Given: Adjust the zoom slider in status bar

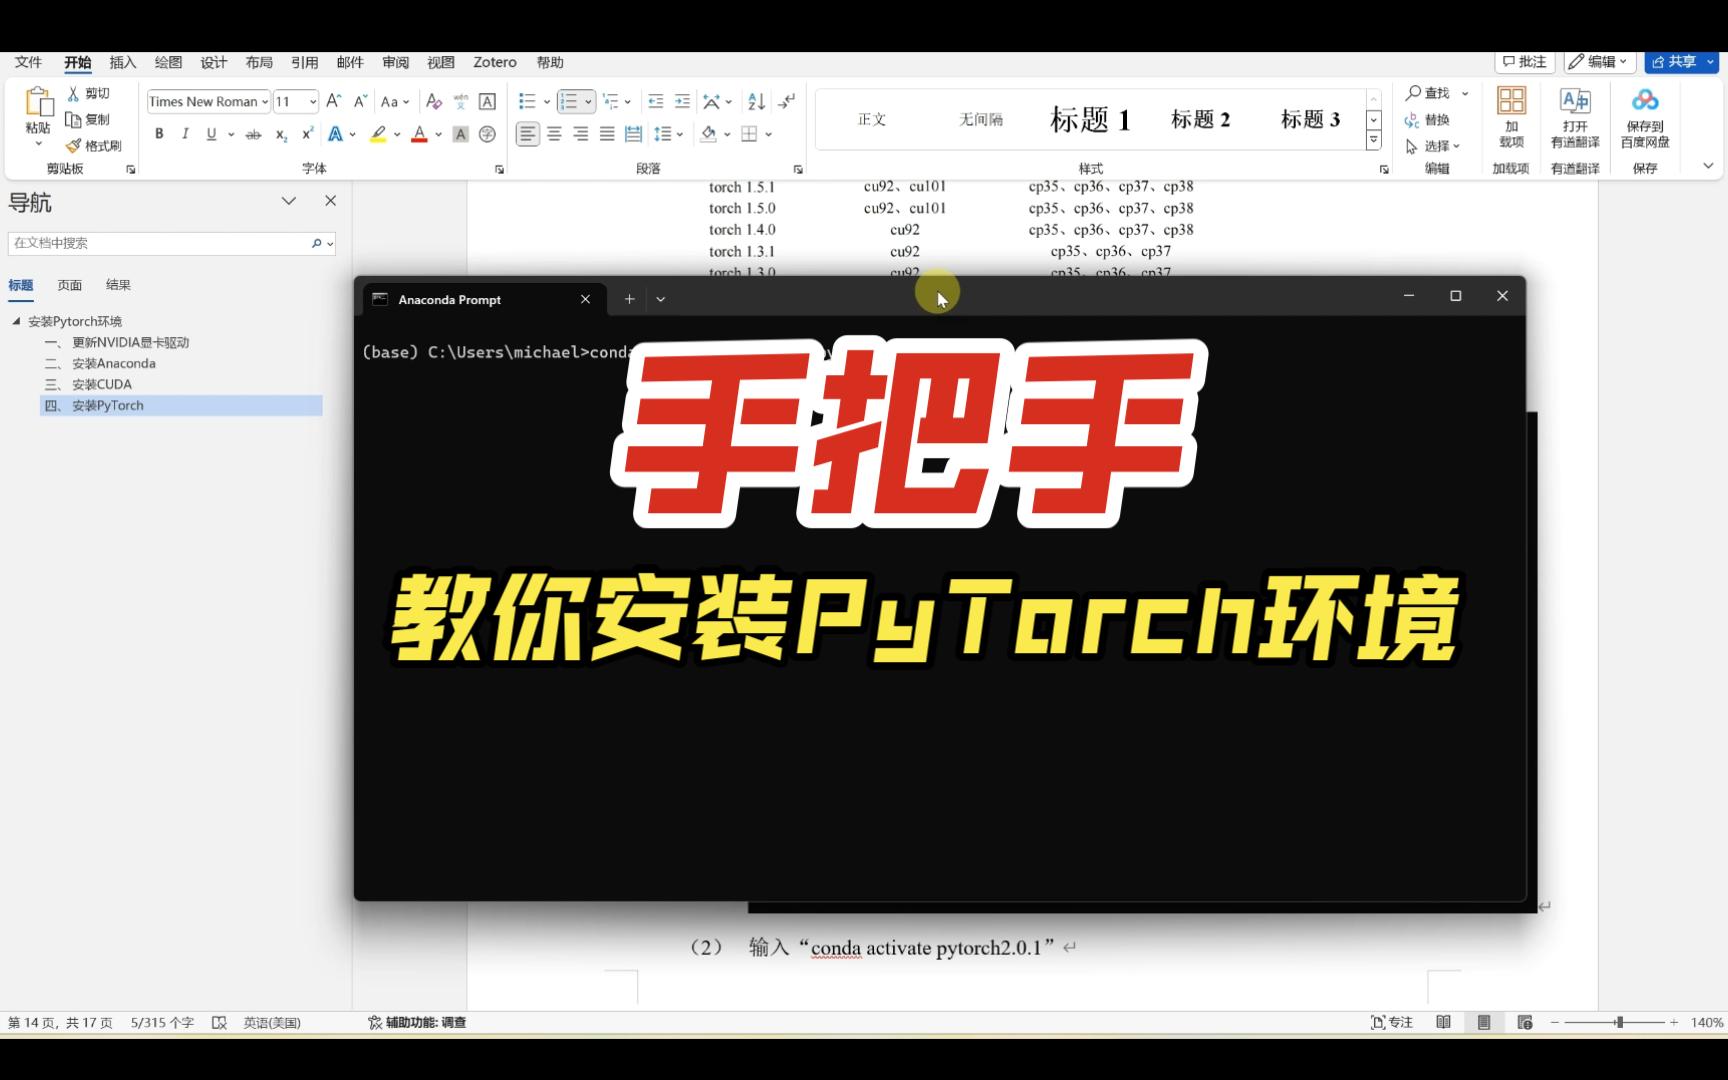Looking at the screenshot, I should pyautogui.click(x=1619, y=1022).
